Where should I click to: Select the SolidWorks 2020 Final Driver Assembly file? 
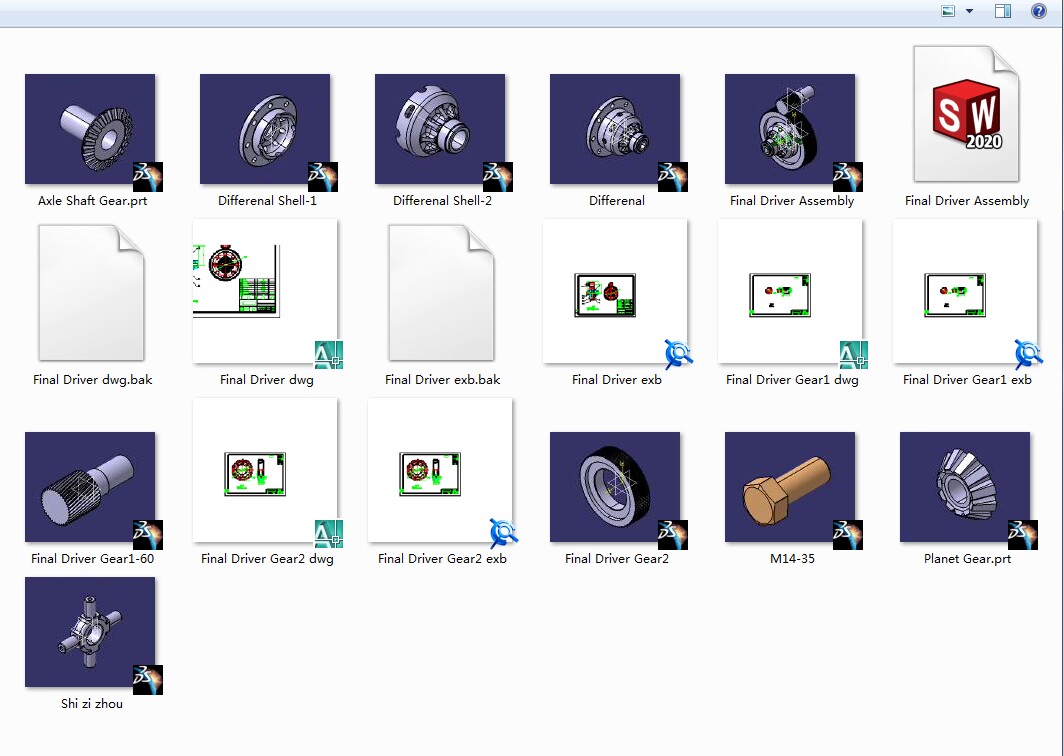click(966, 114)
